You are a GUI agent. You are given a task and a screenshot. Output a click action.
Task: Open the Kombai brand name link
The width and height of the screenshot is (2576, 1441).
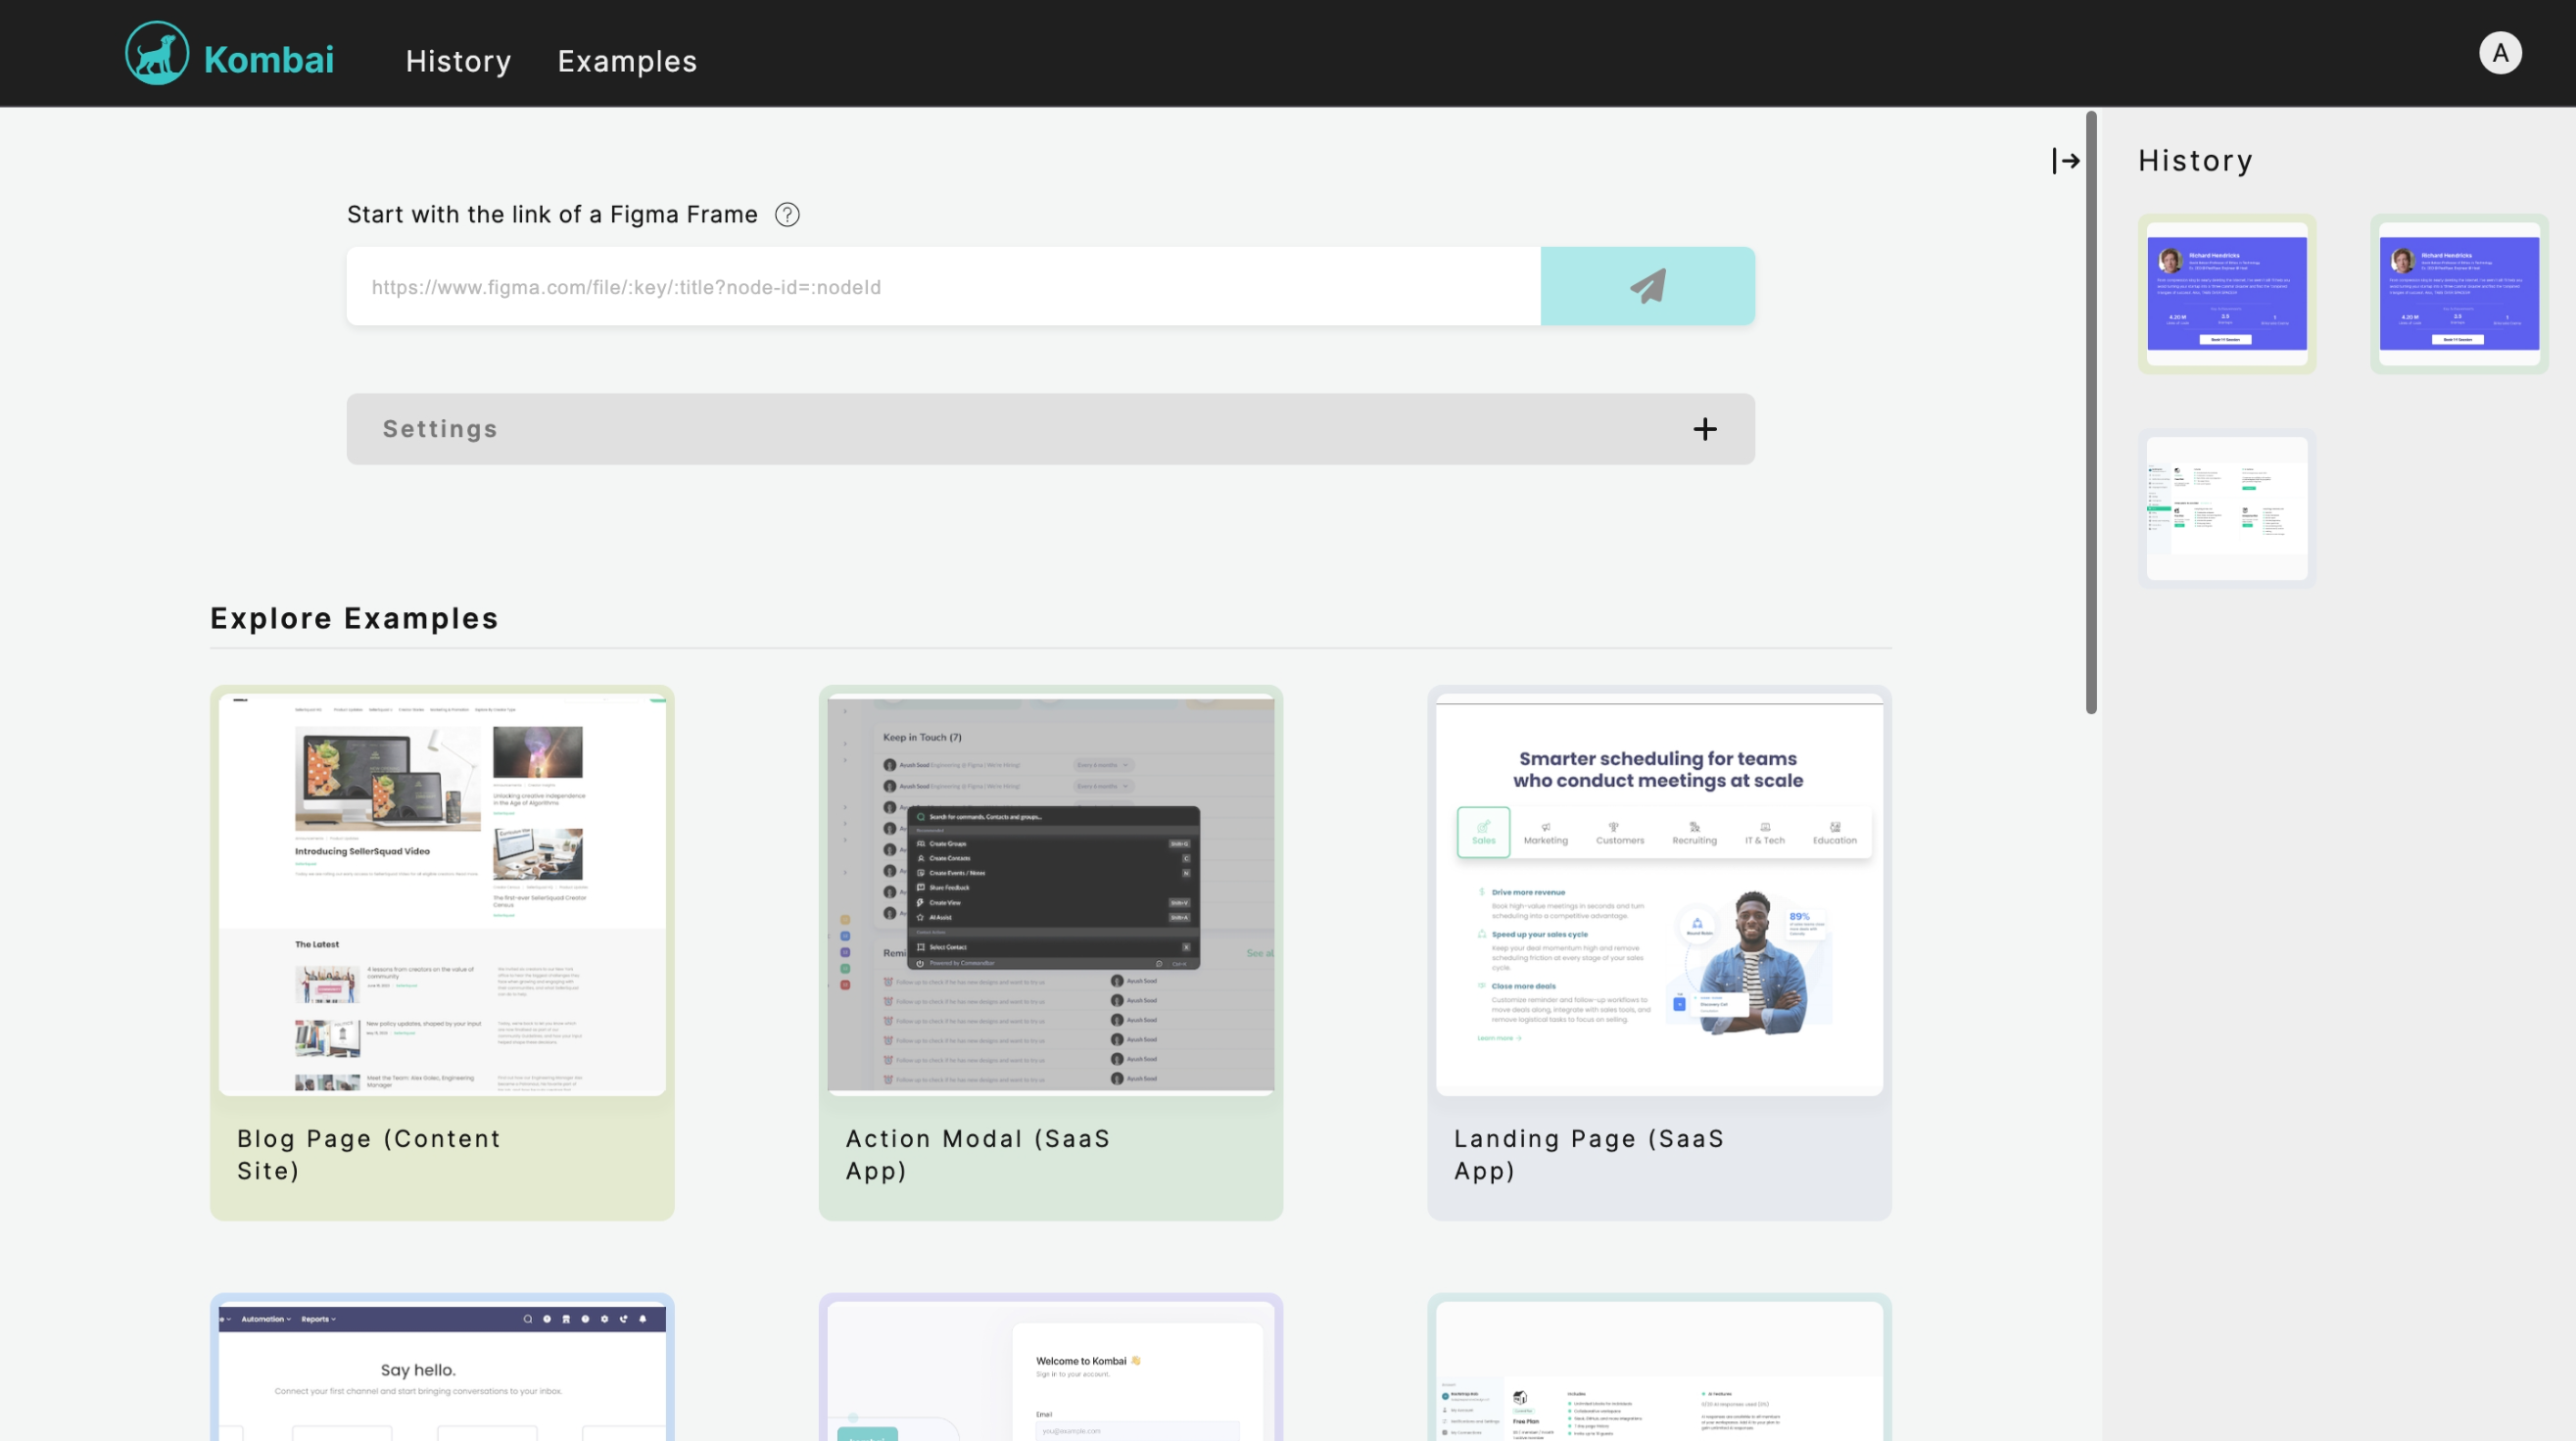coord(269,60)
